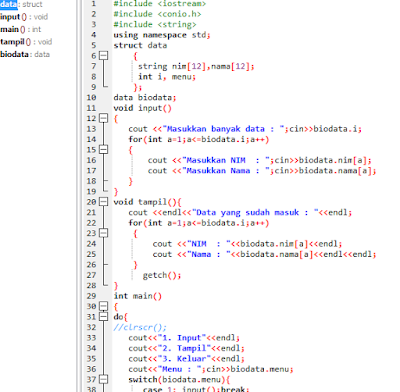Screen dimensions: 400x392
Task: Click line number 29 in the gutter
Action: pyautogui.click(x=91, y=296)
